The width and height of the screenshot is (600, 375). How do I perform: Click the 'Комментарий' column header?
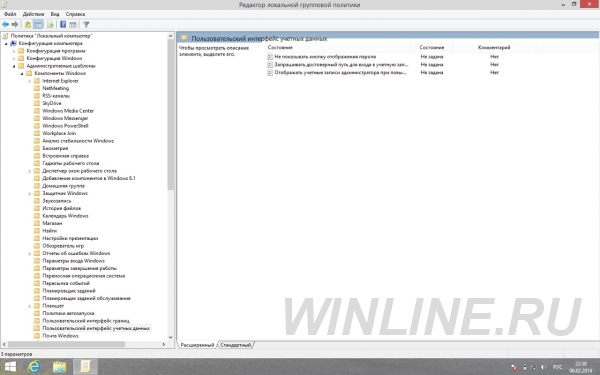(x=494, y=47)
